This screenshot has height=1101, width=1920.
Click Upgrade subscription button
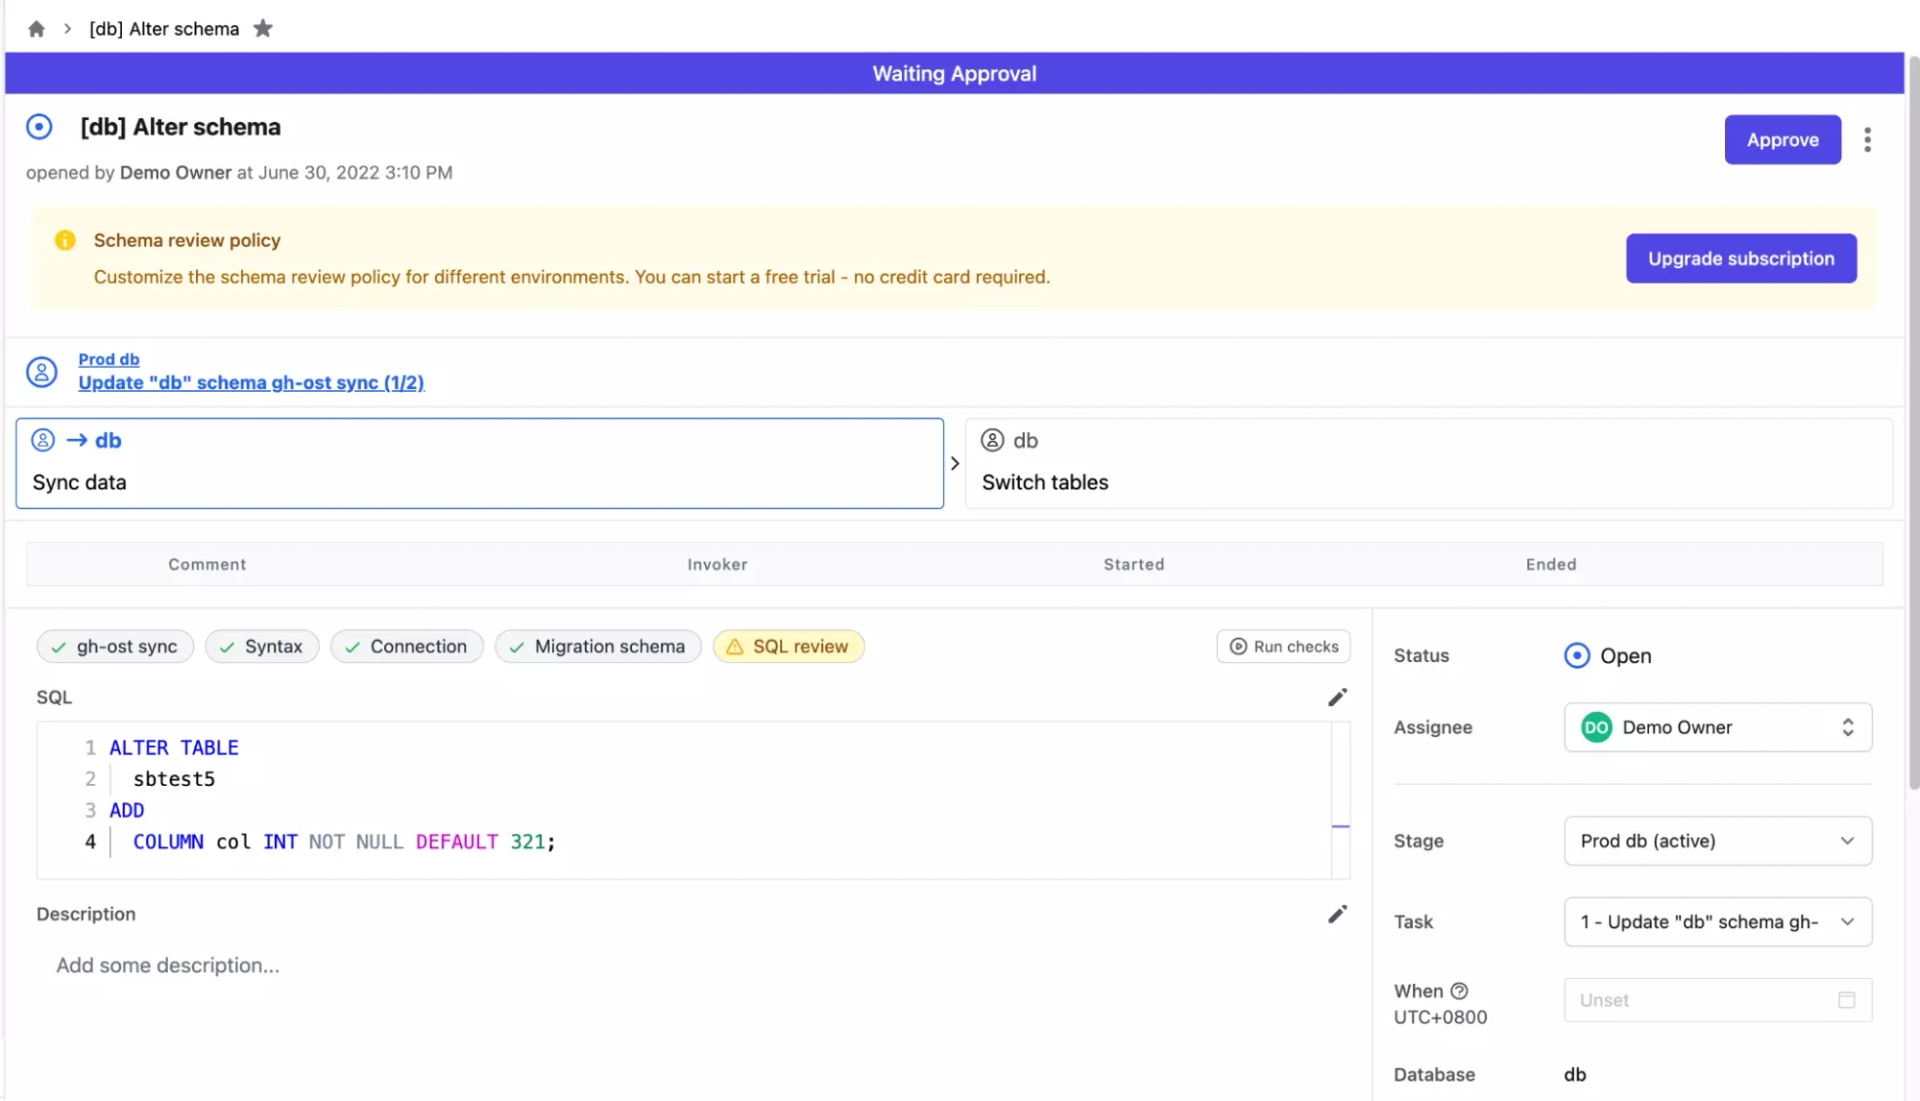pyautogui.click(x=1741, y=257)
